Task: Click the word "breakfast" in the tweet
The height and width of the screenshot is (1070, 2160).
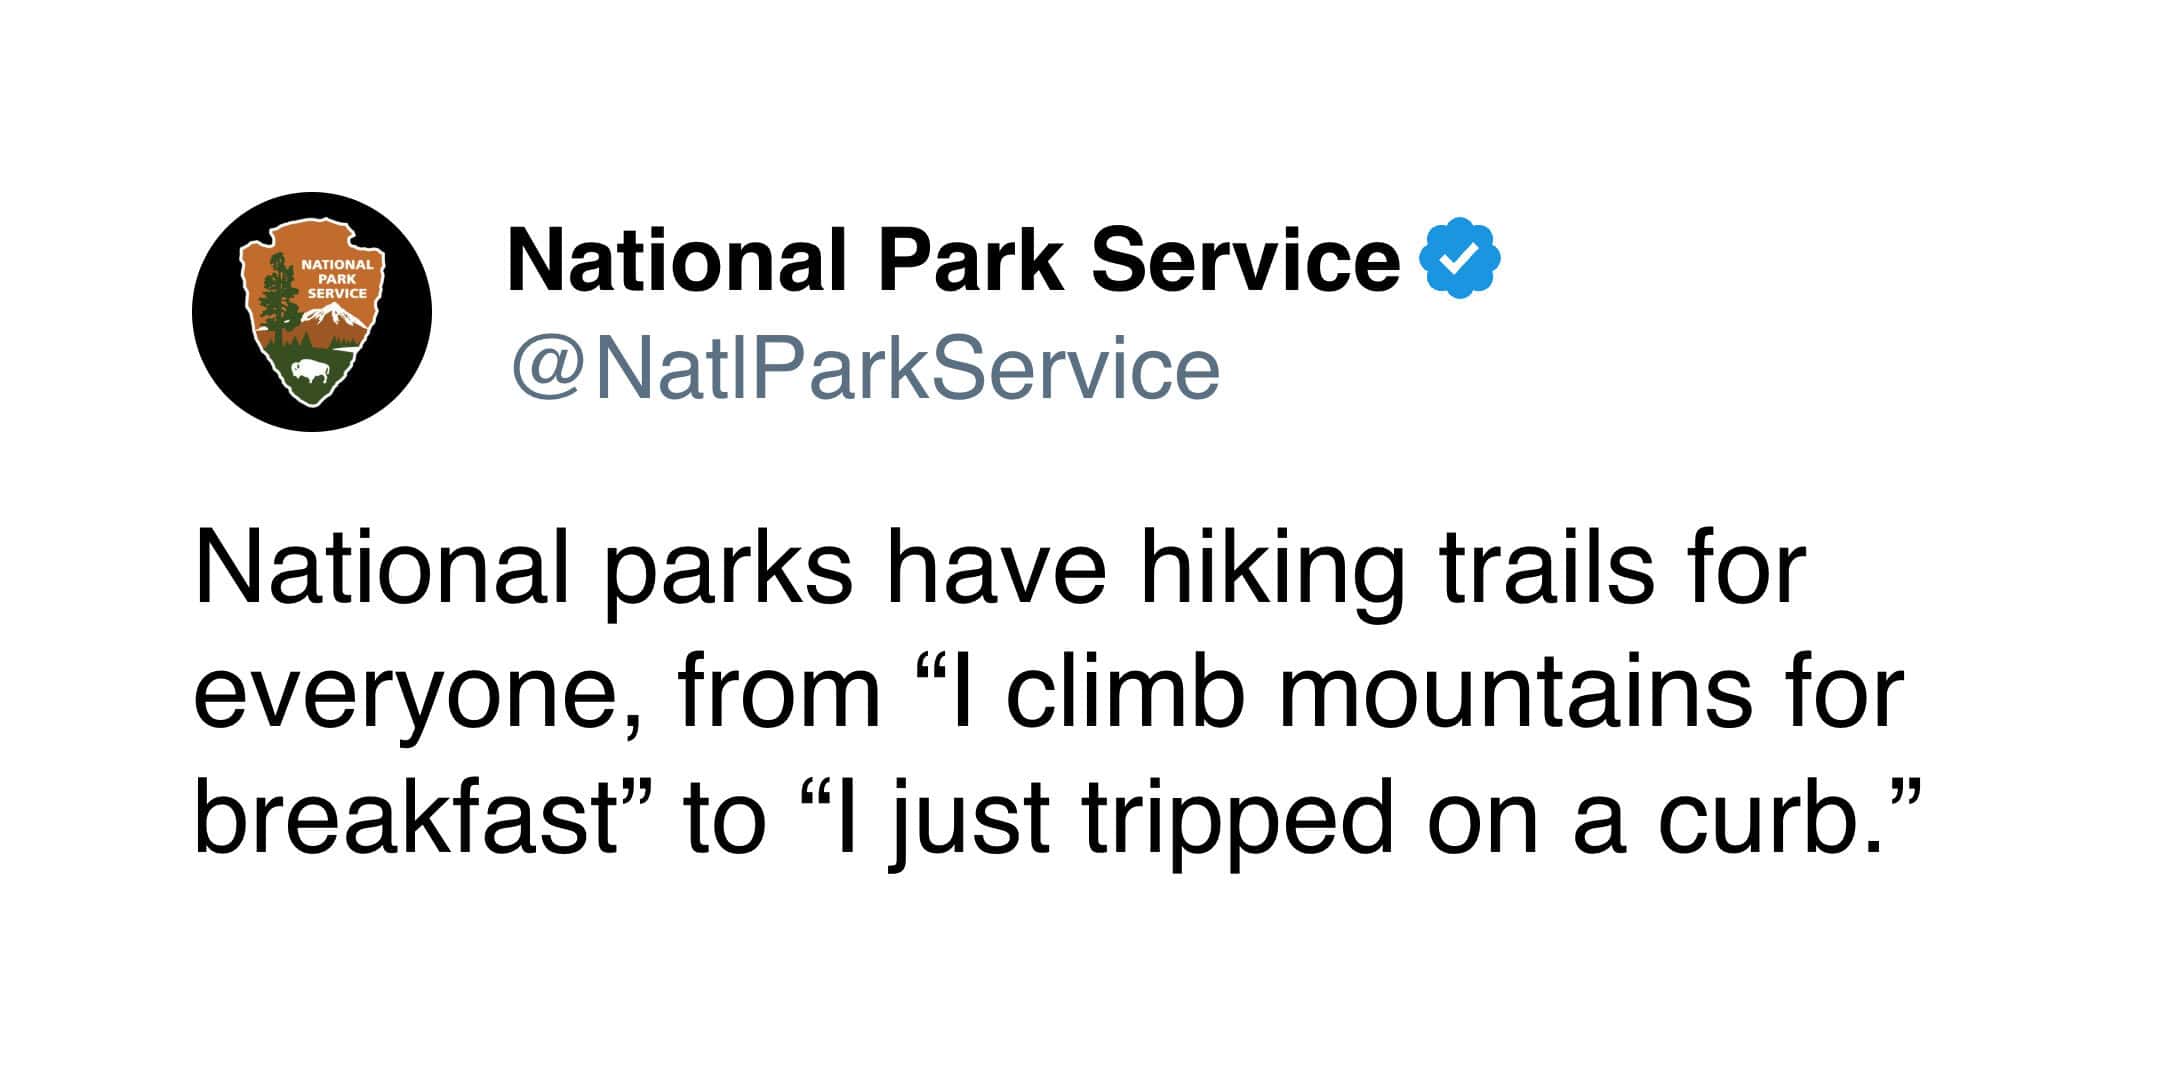Action: (403, 819)
